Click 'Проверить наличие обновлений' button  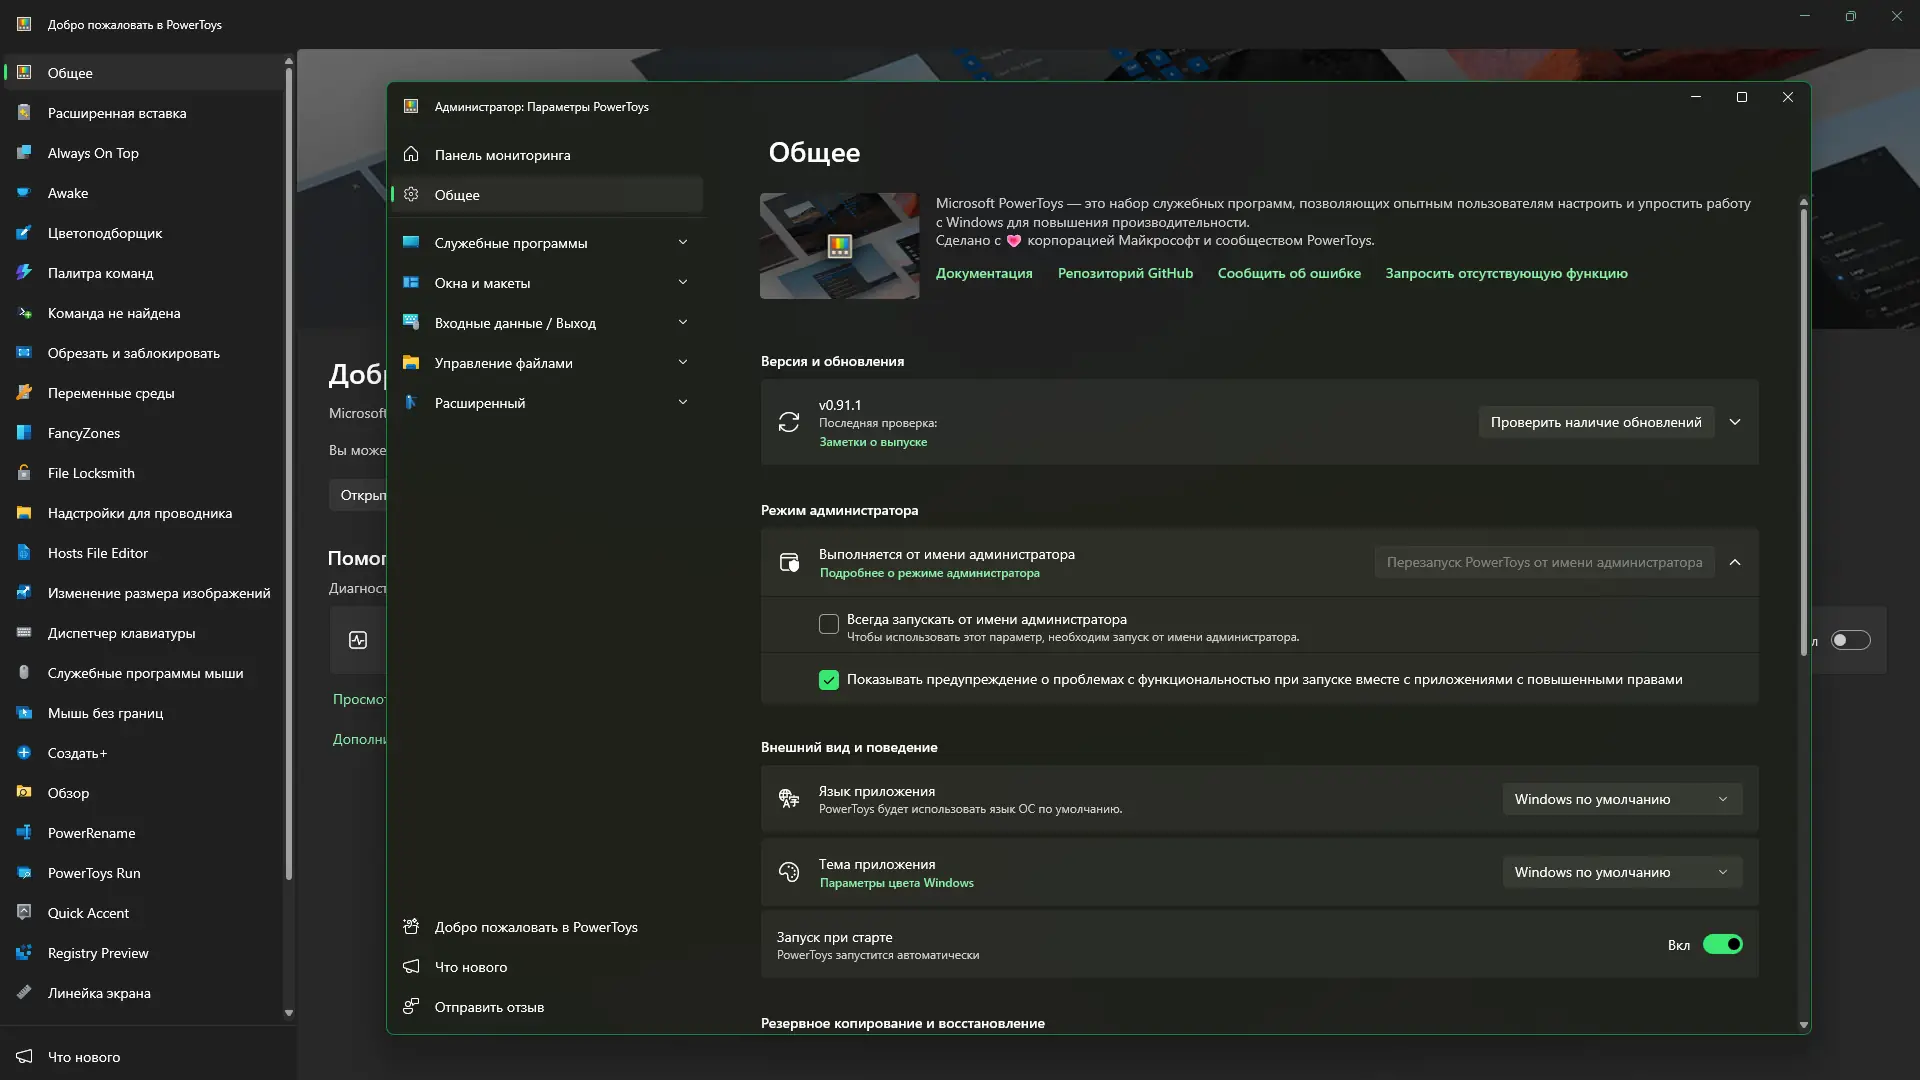(1595, 422)
